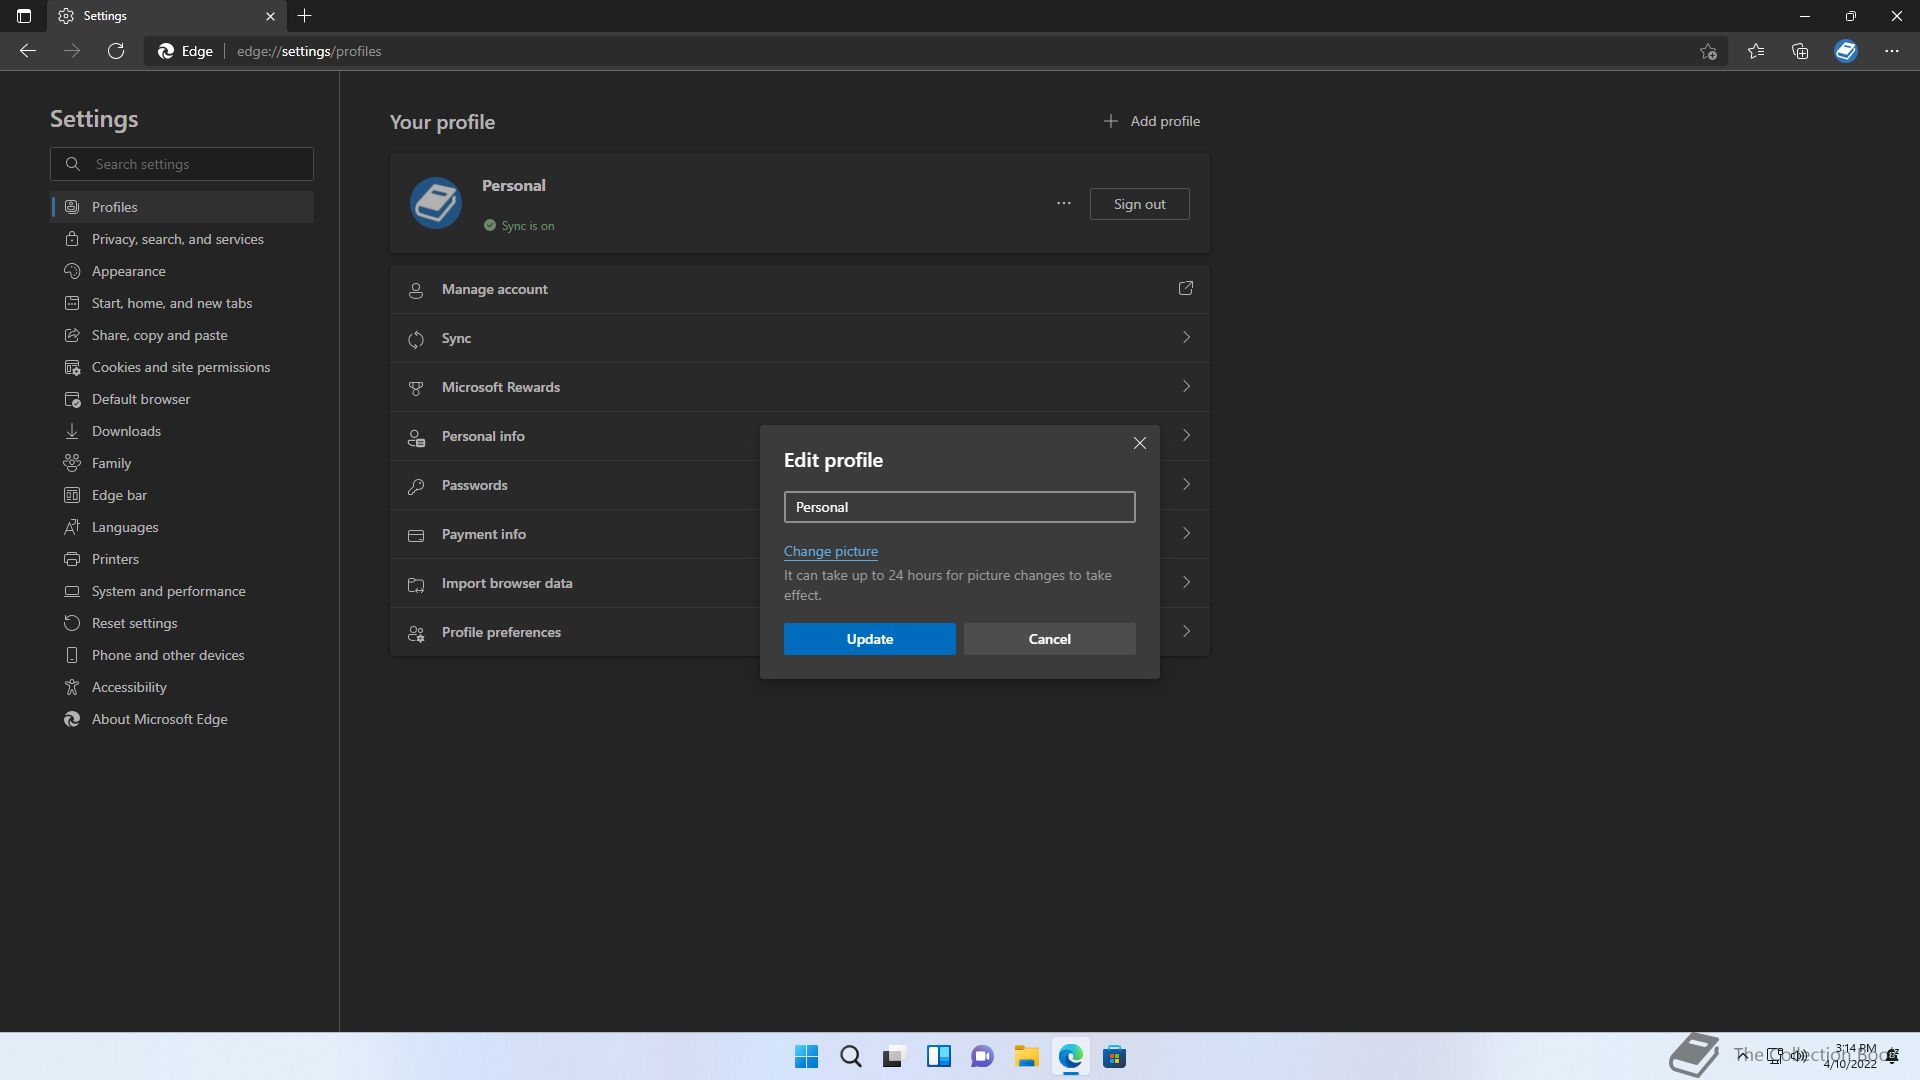Screen dimensions: 1920x1080
Task: Go to Cookies and site permissions
Action: click(180, 367)
